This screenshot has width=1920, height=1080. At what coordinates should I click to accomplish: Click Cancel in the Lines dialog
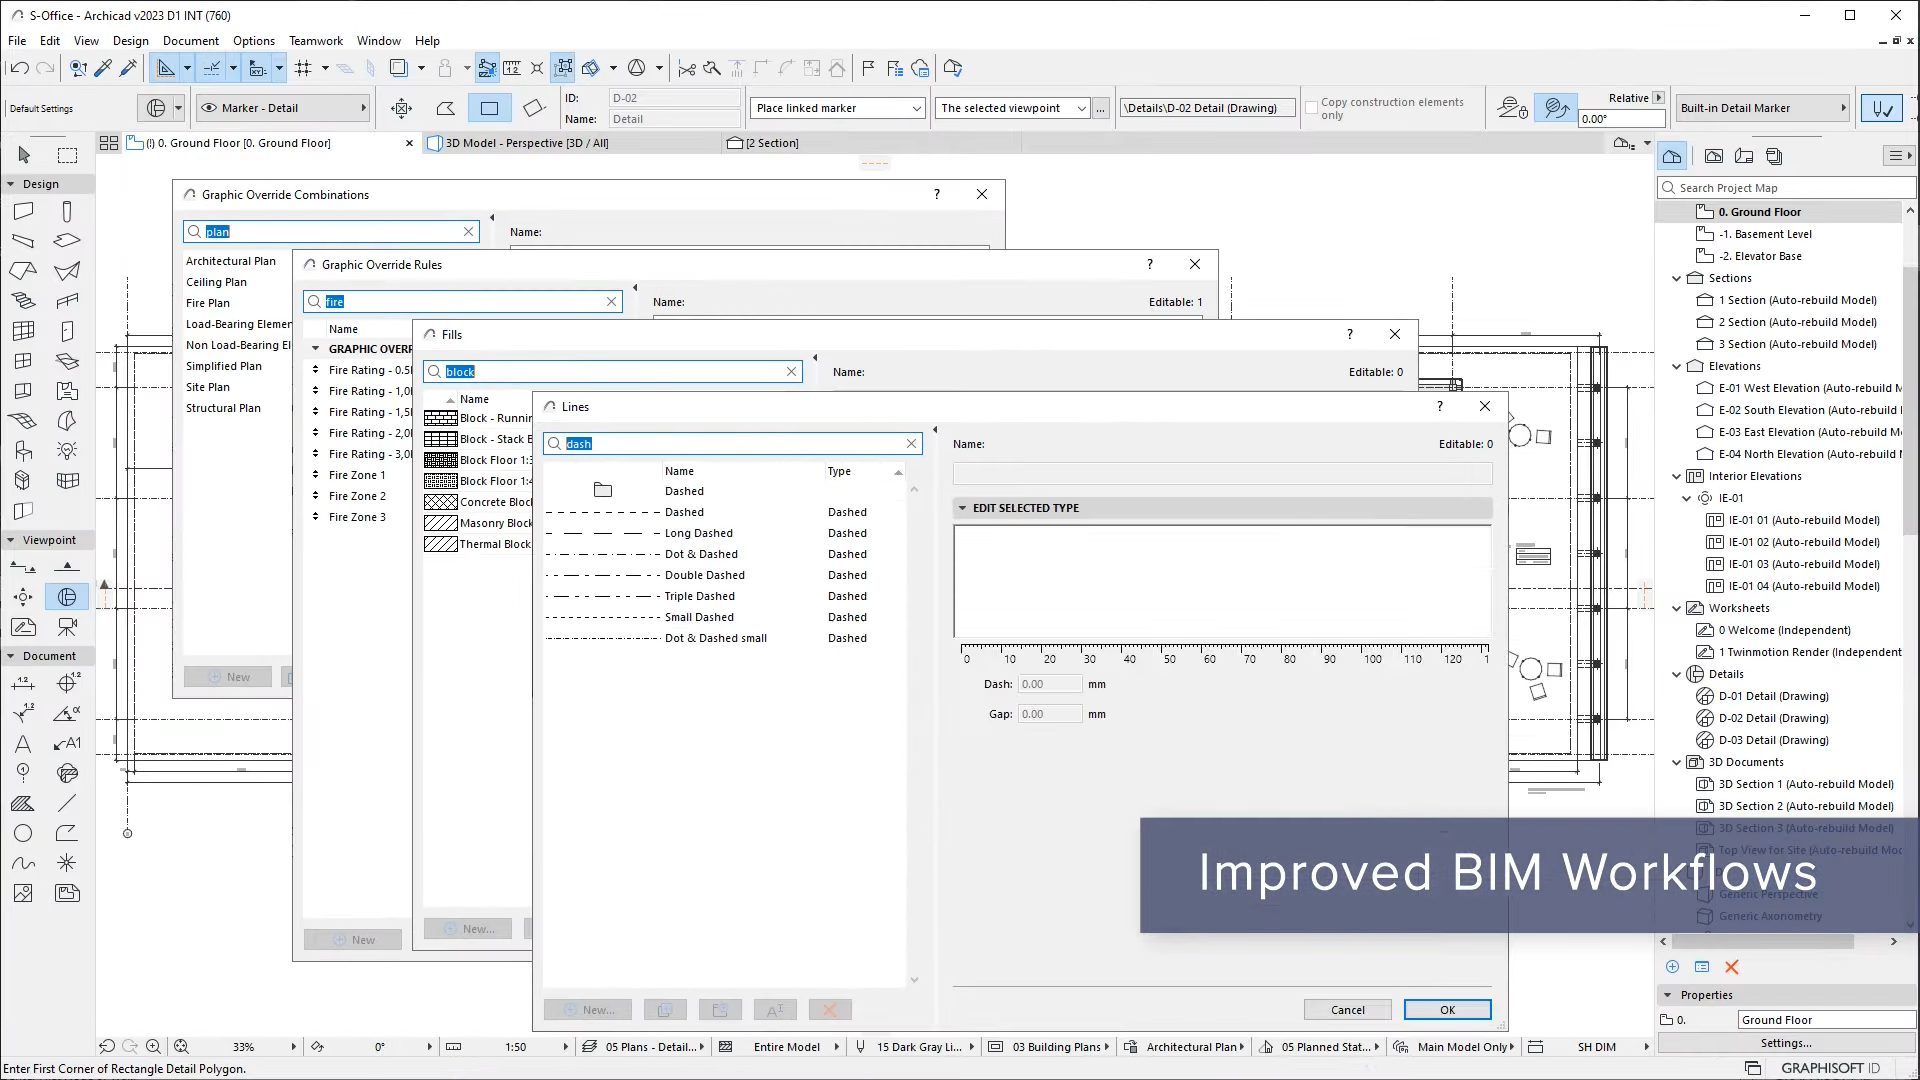[x=1347, y=1010]
